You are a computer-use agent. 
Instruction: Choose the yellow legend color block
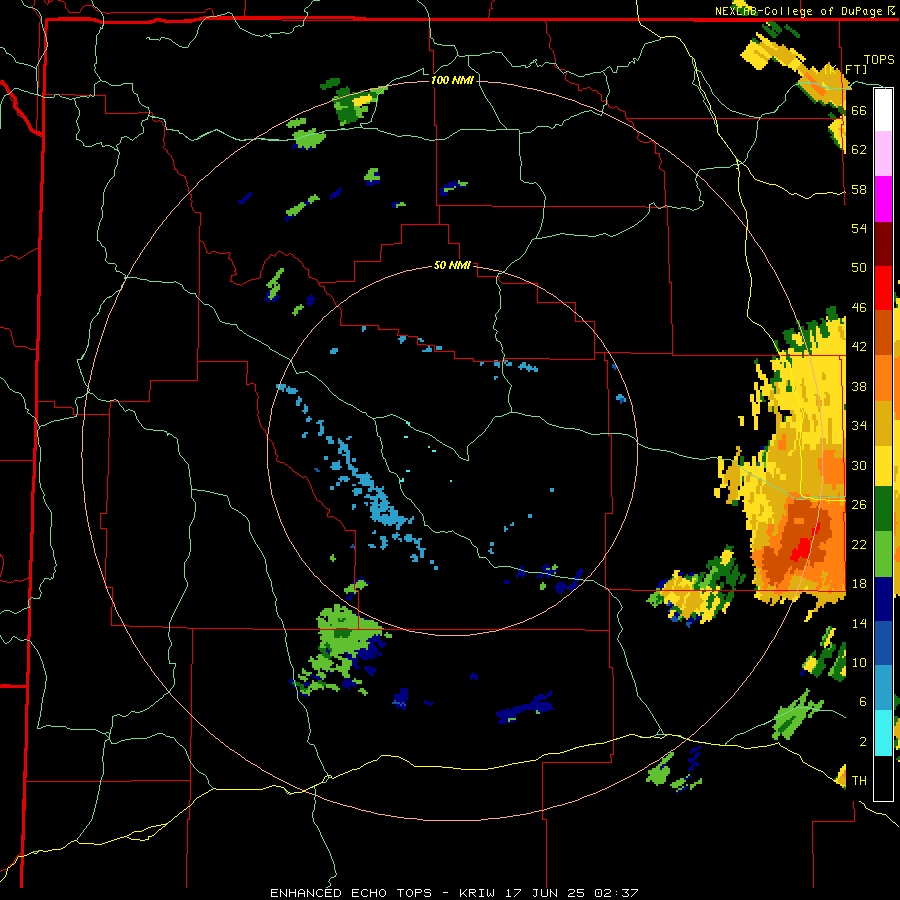(883, 466)
